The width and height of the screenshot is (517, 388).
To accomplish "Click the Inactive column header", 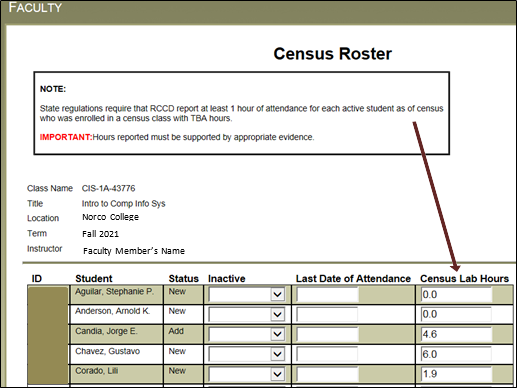I will (227, 278).
